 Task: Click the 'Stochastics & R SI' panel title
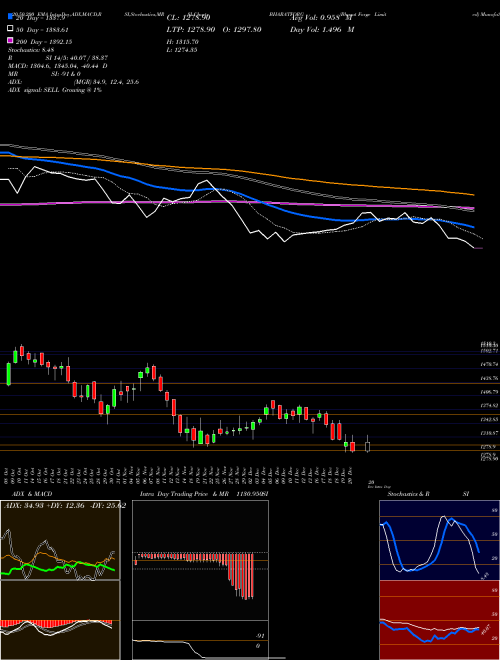click(x=428, y=494)
